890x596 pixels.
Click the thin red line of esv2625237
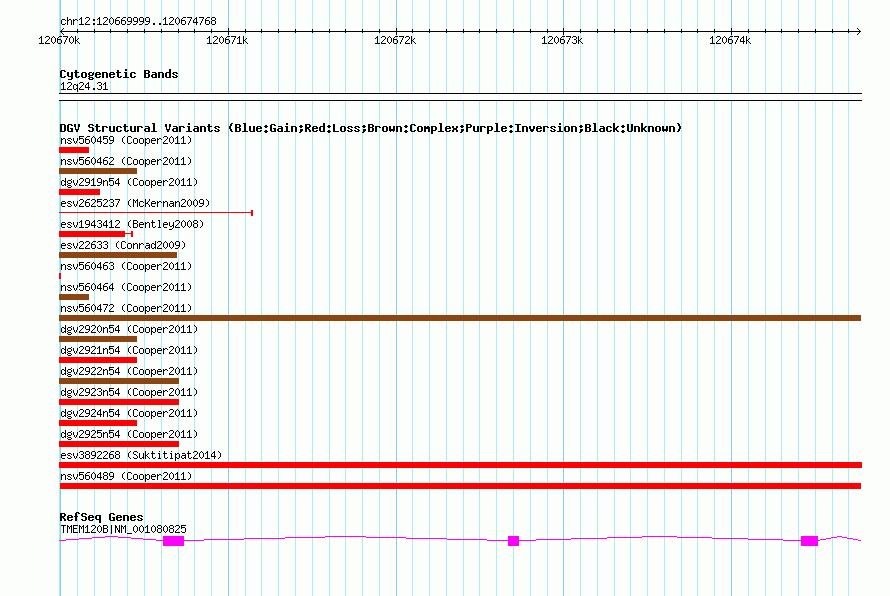coord(156,213)
